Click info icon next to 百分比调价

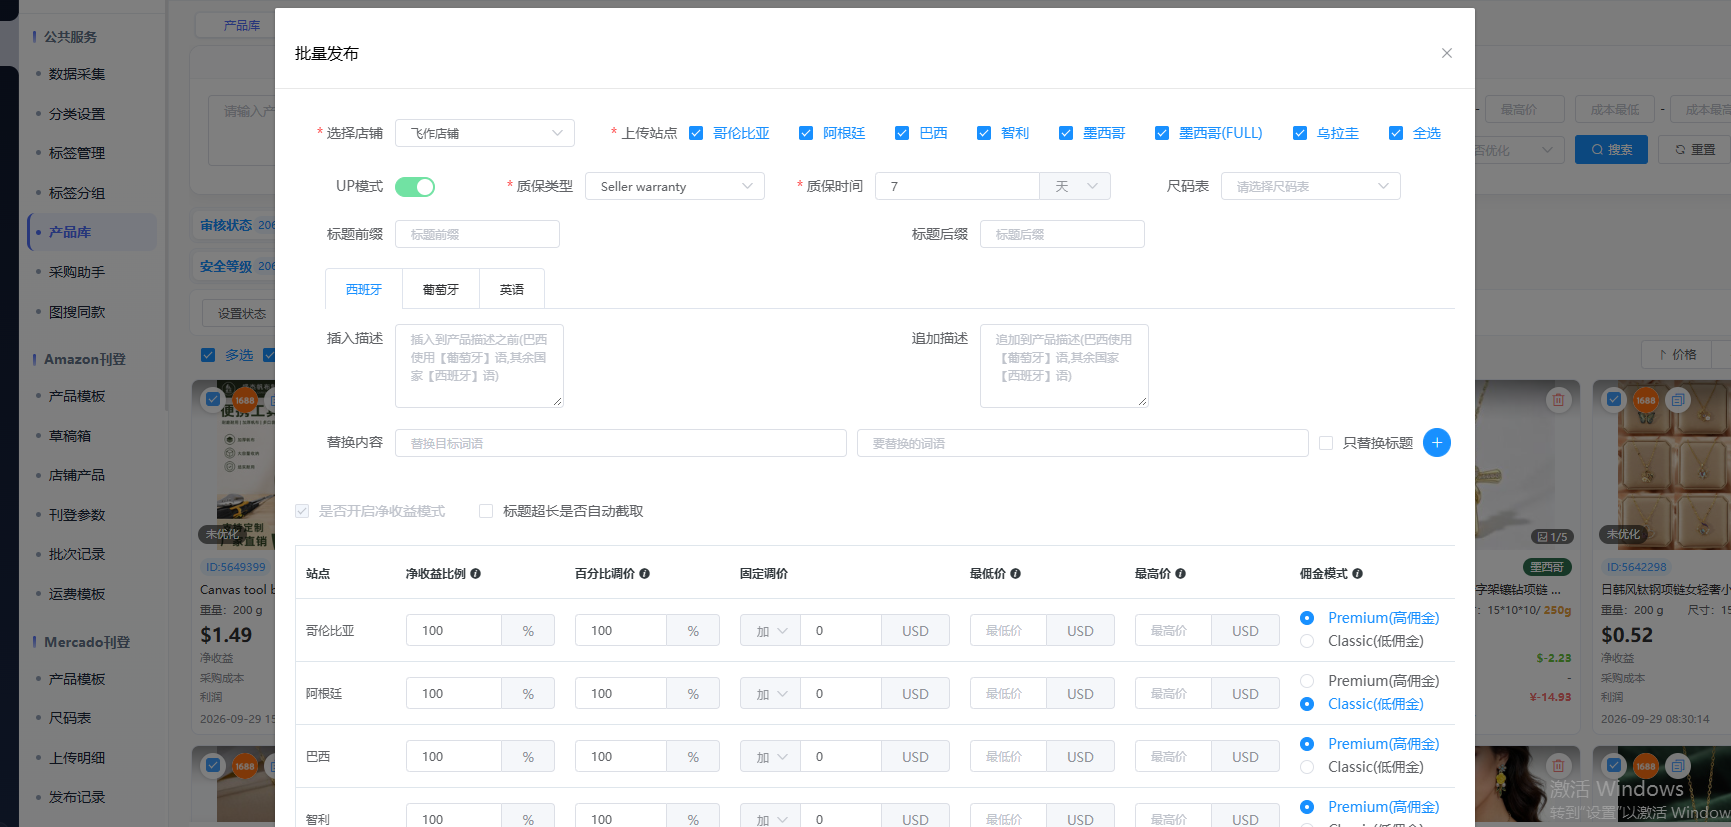[645, 574]
